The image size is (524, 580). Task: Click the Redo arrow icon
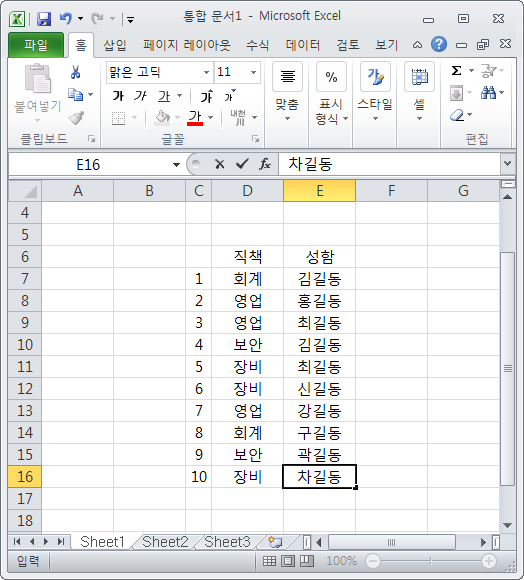[97, 18]
